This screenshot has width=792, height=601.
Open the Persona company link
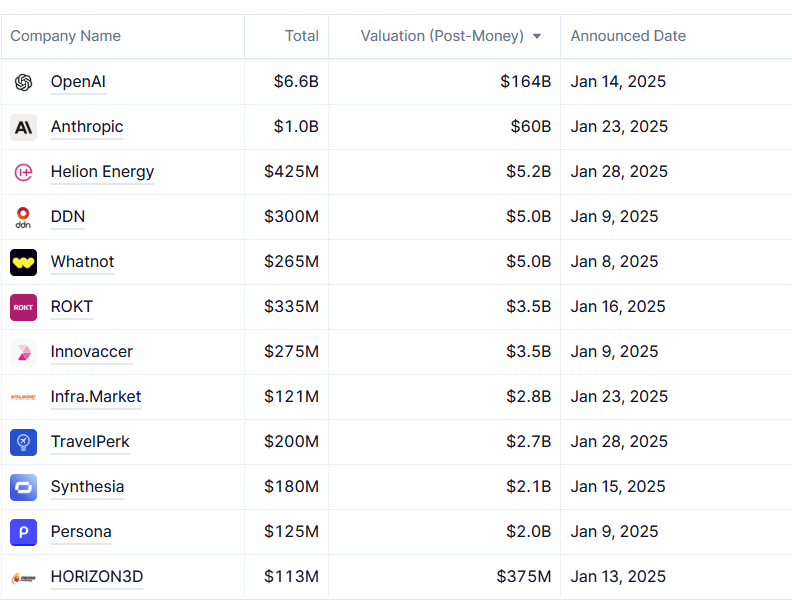(81, 531)
